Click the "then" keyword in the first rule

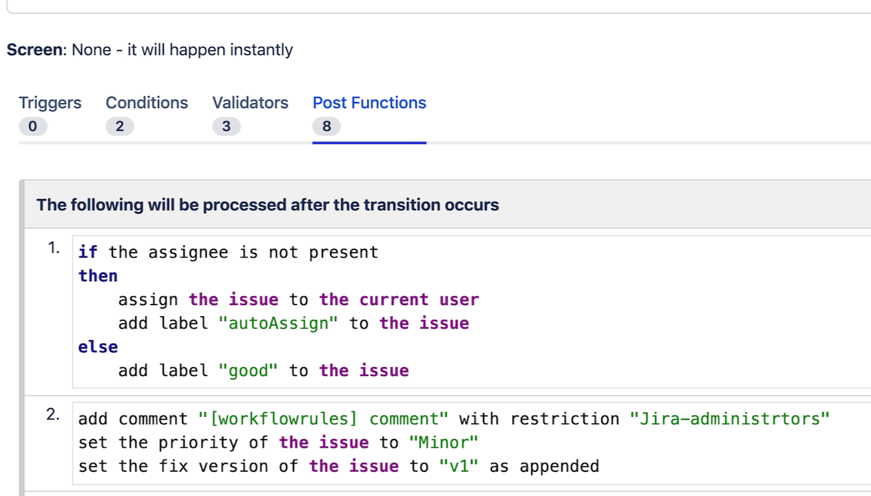tap(98, 276)
